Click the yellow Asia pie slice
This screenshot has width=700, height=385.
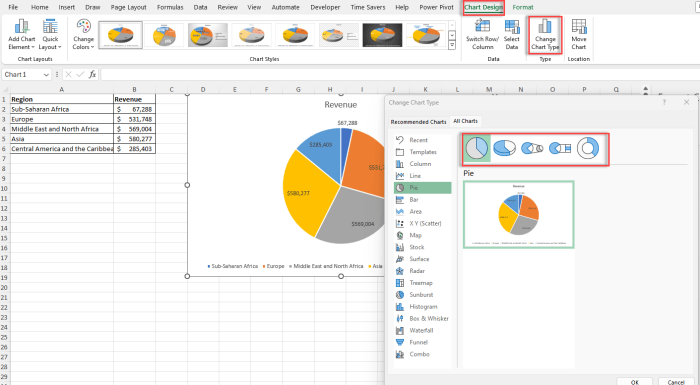click(308, 192)
